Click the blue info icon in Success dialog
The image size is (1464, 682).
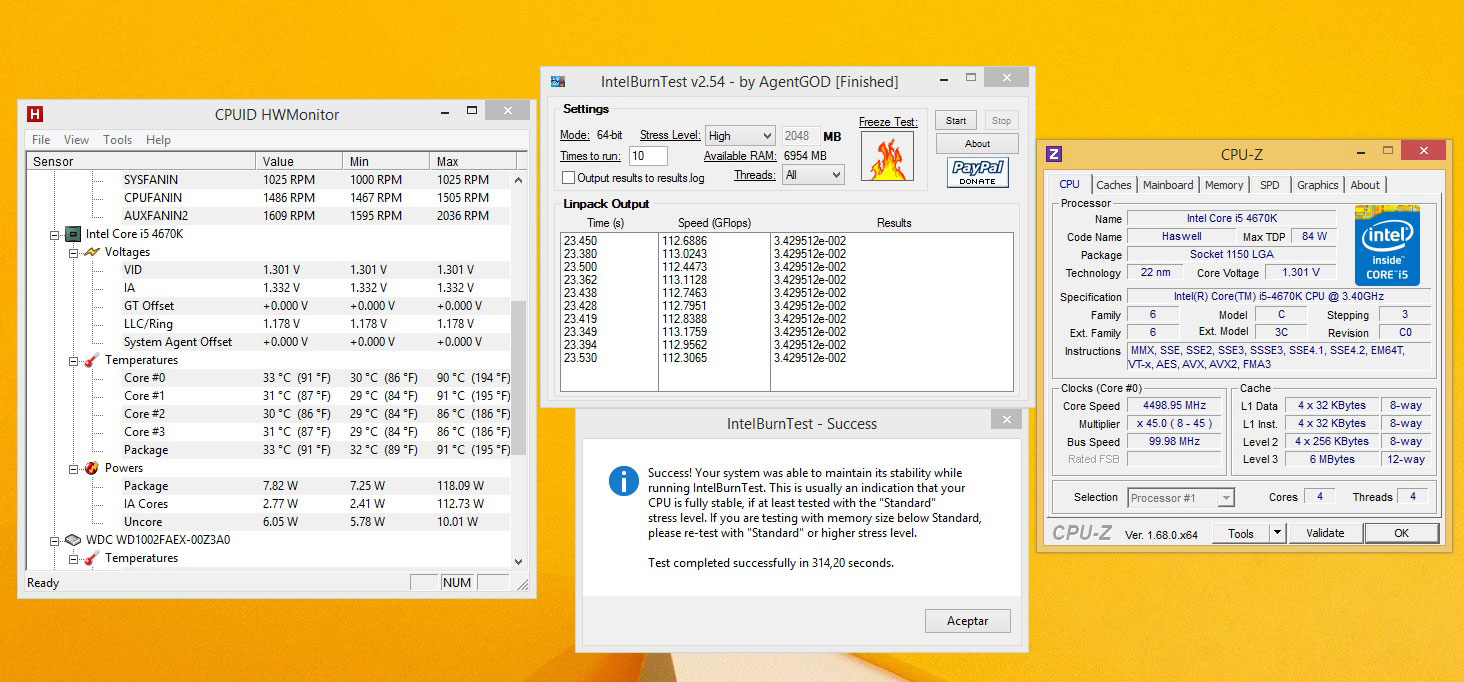623,481
